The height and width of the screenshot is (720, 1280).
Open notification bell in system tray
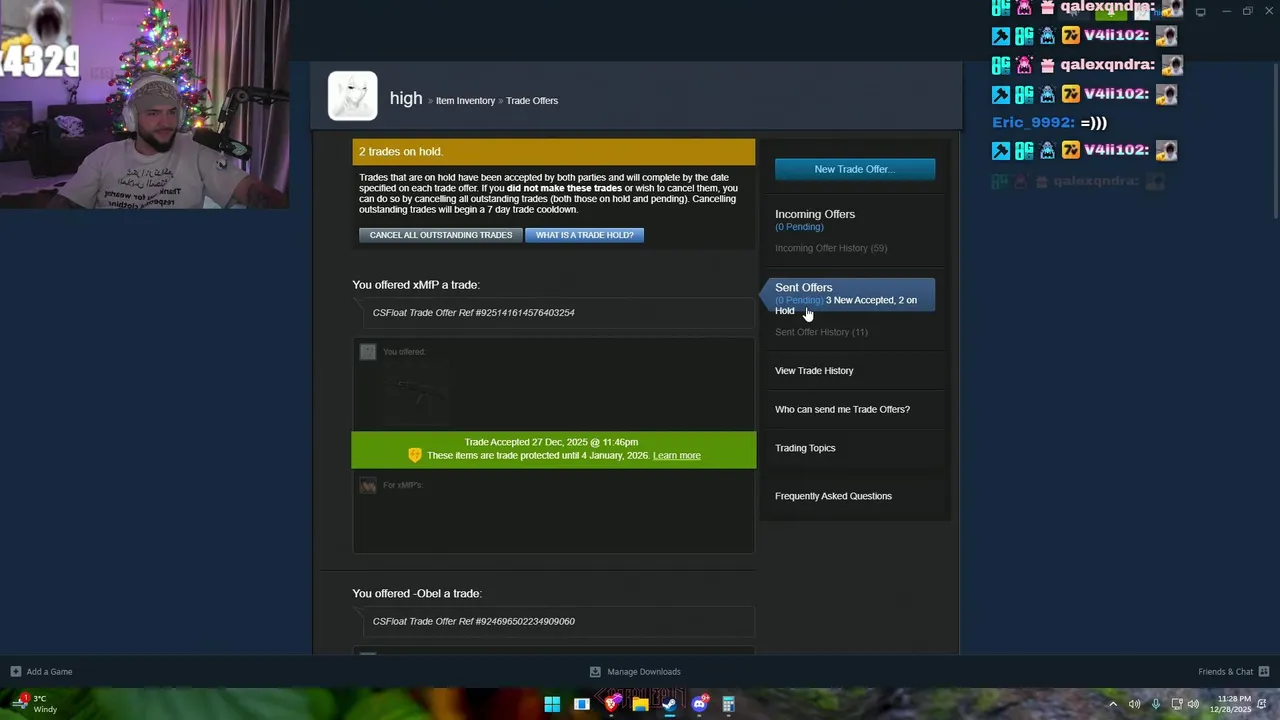tap(1263, 704)
